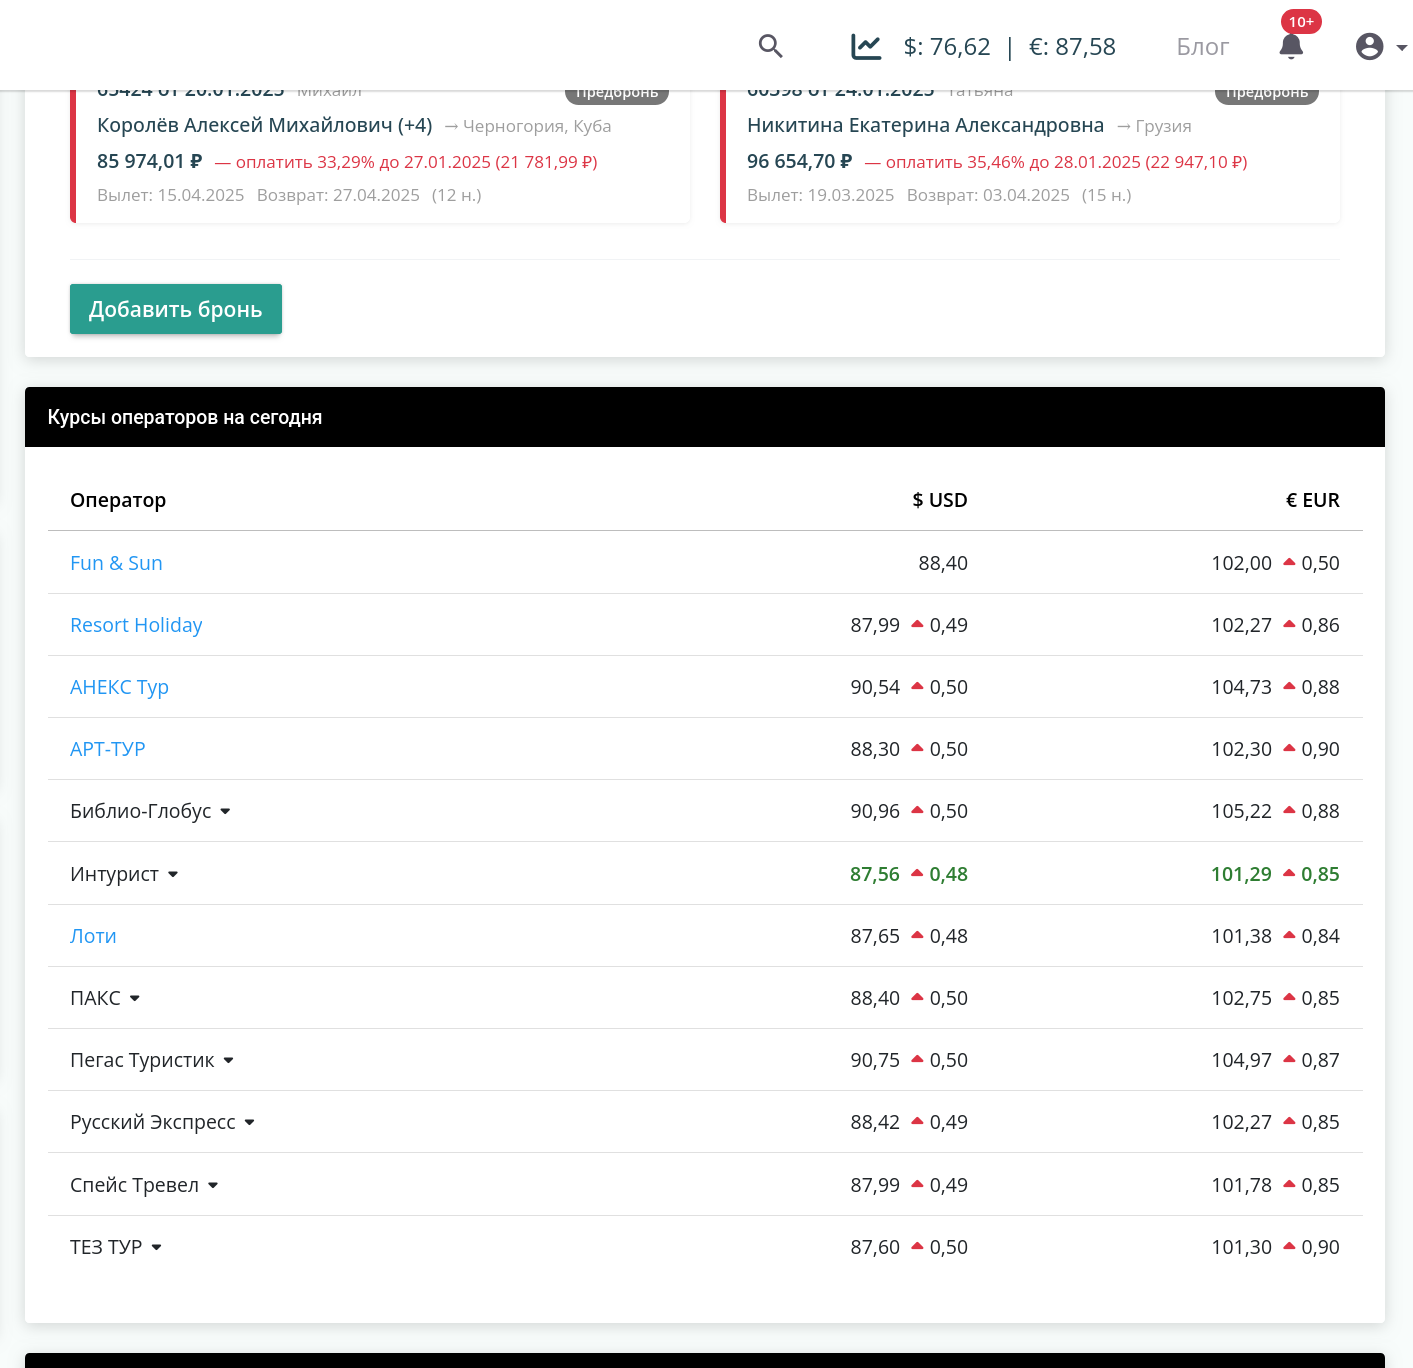This screenshot has width=1413, height=1368.
Task: Click the Черногория, Куба destination text
Action: [537, 126]
